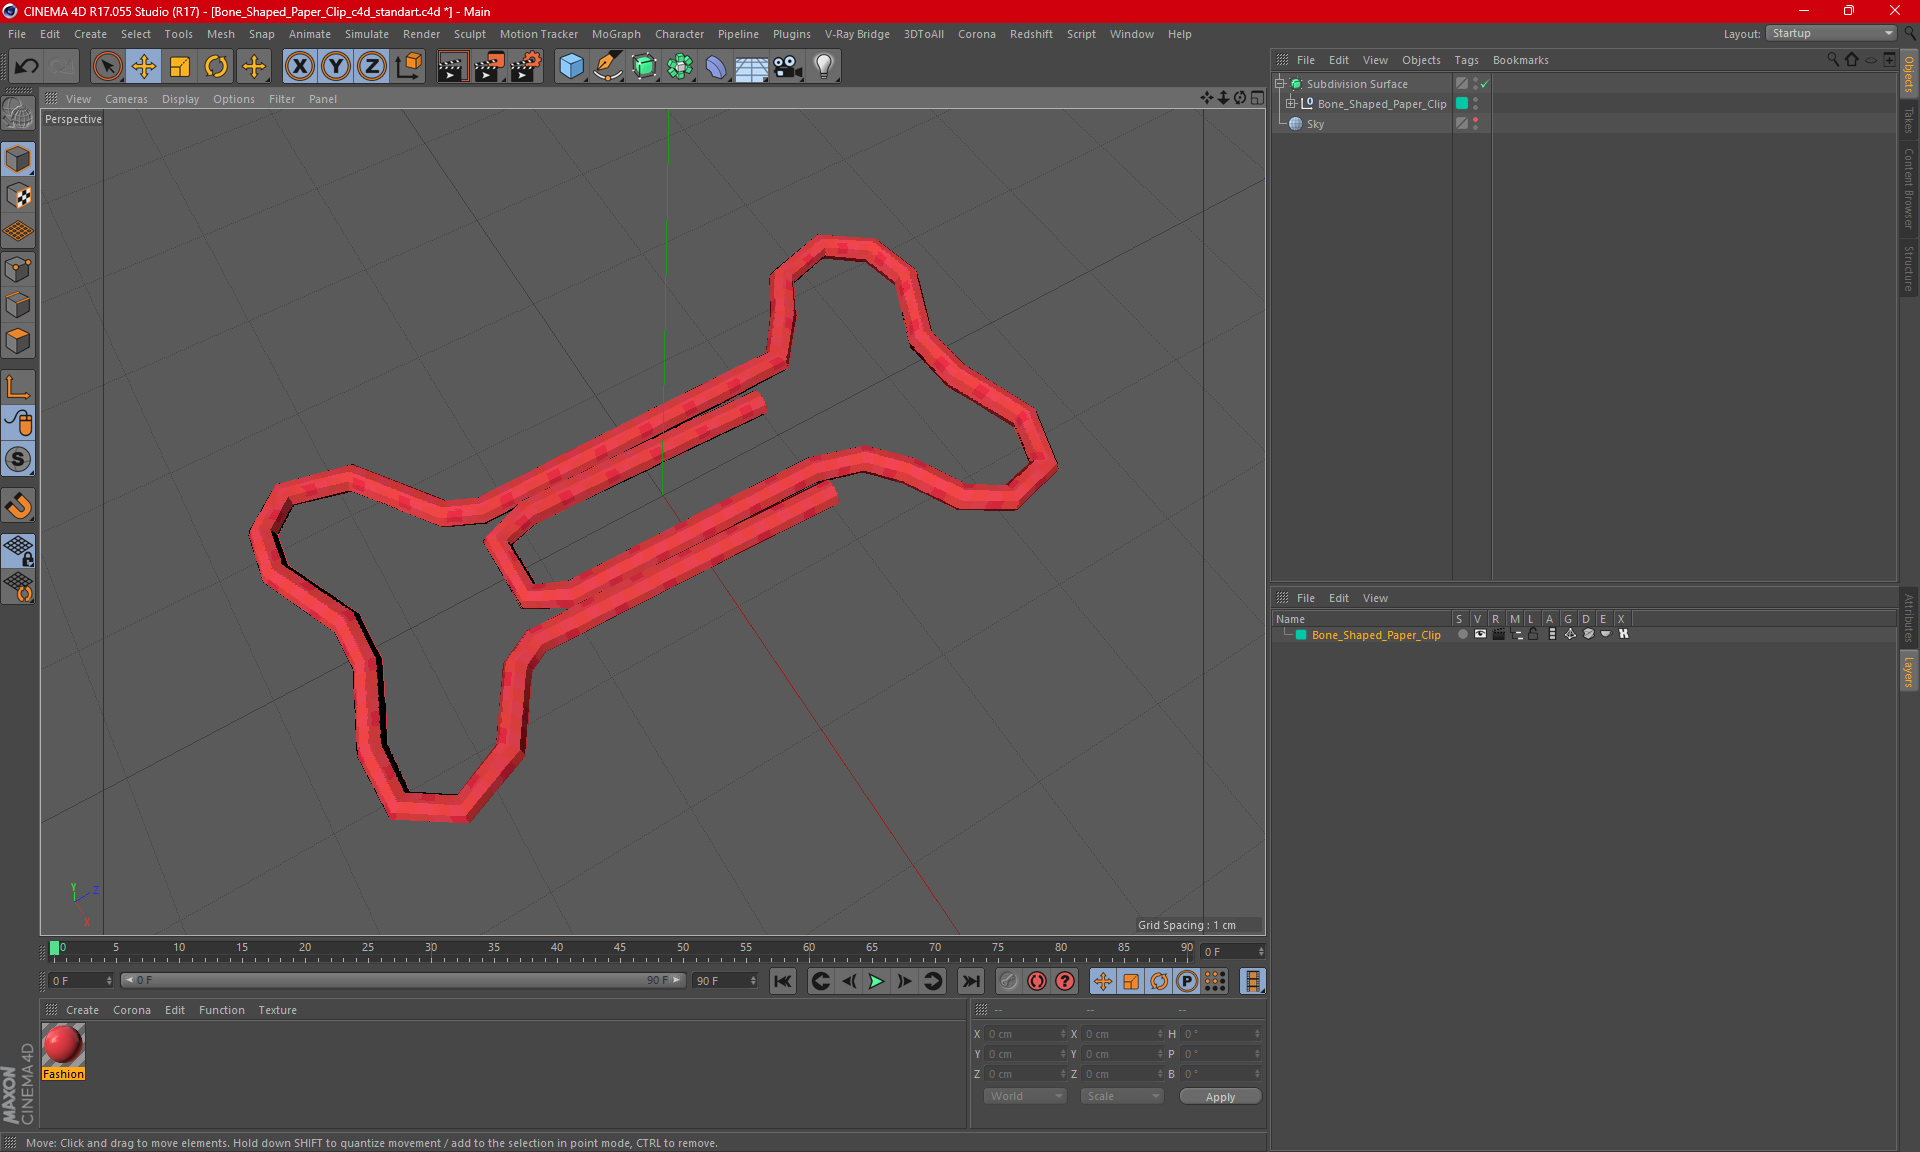Switch to the Corona material tab
Viewport: 1920px width, 1152px height.
point(130,1009)
